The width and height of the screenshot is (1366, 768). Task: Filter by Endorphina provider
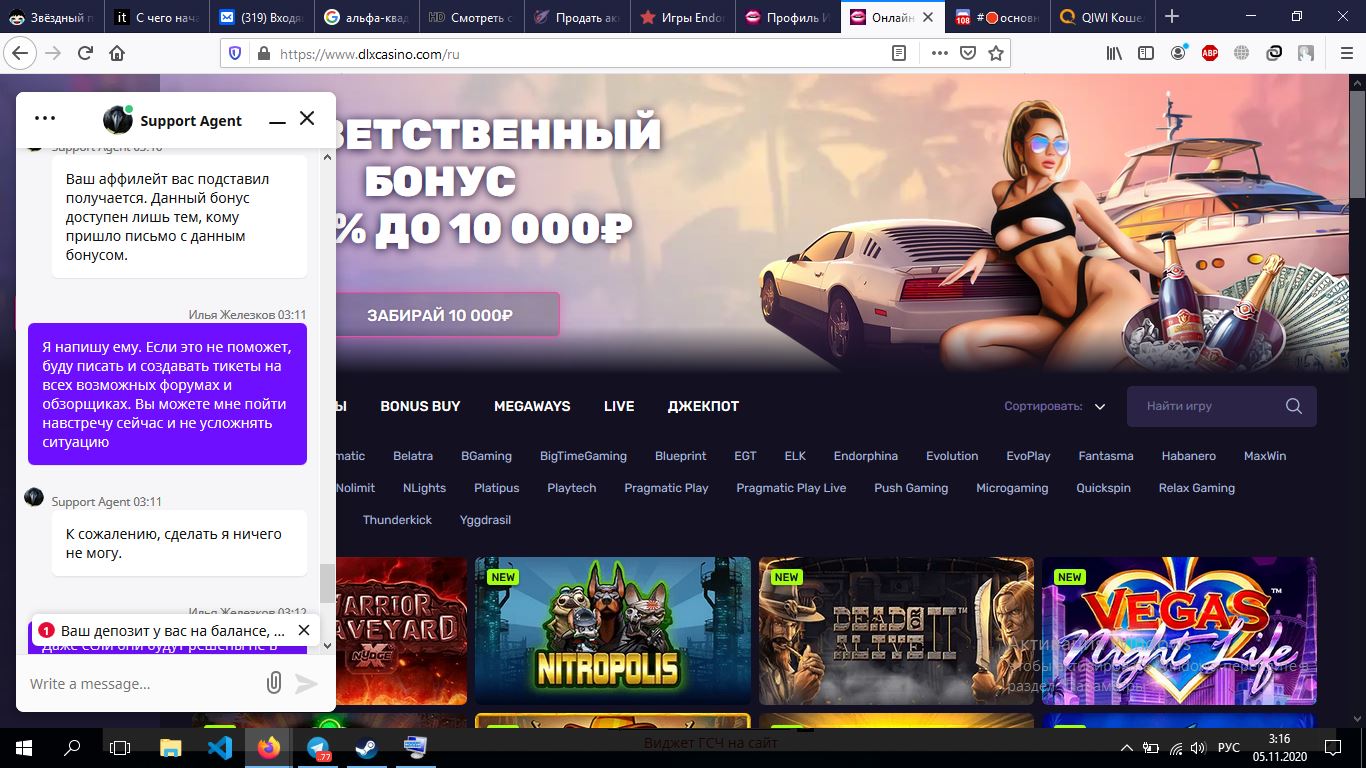coord(866,456)
